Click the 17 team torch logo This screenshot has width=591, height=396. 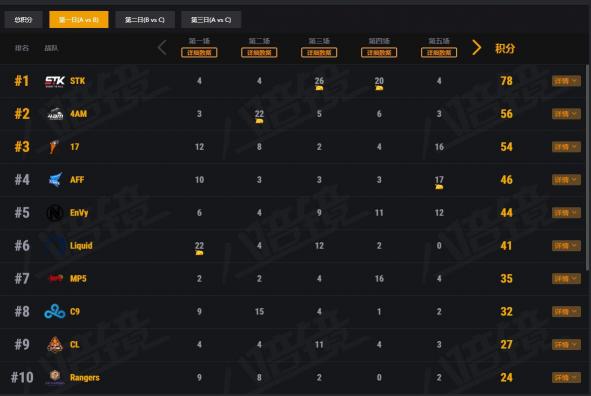(x=54, y=147)
